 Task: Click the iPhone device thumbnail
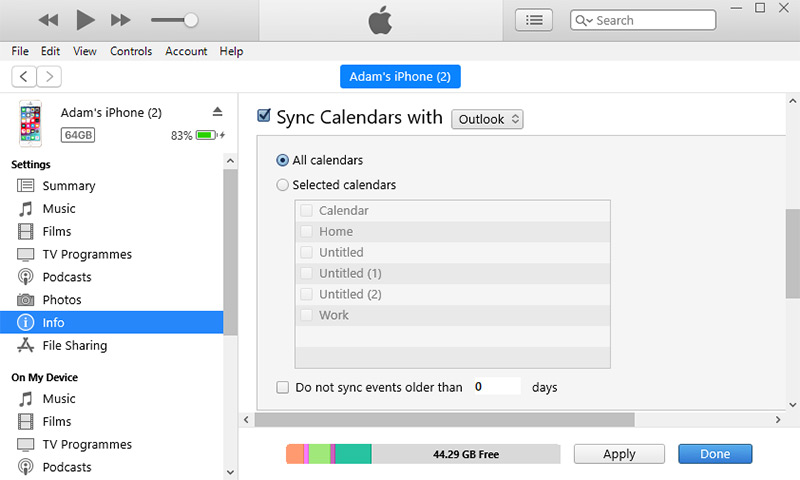click(x=31, y=124)
